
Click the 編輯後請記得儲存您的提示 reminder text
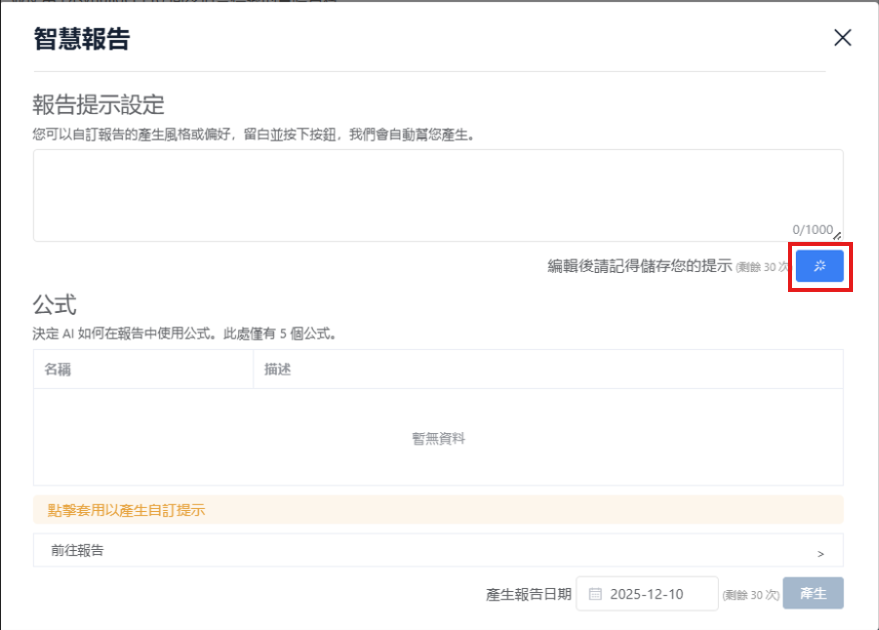[639, 266]
